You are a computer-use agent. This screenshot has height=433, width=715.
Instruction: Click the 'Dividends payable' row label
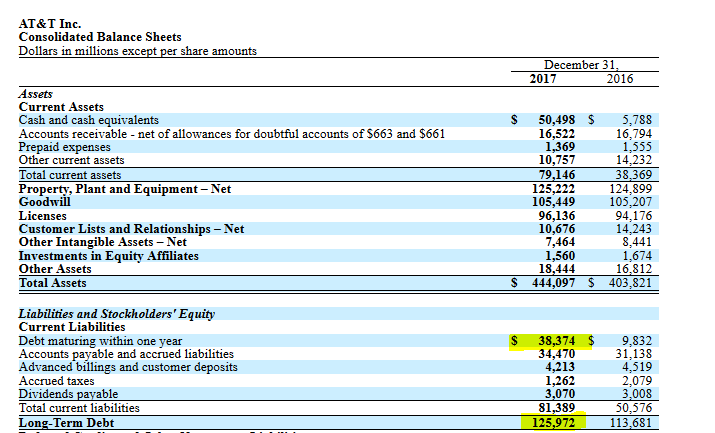[68, 394]
